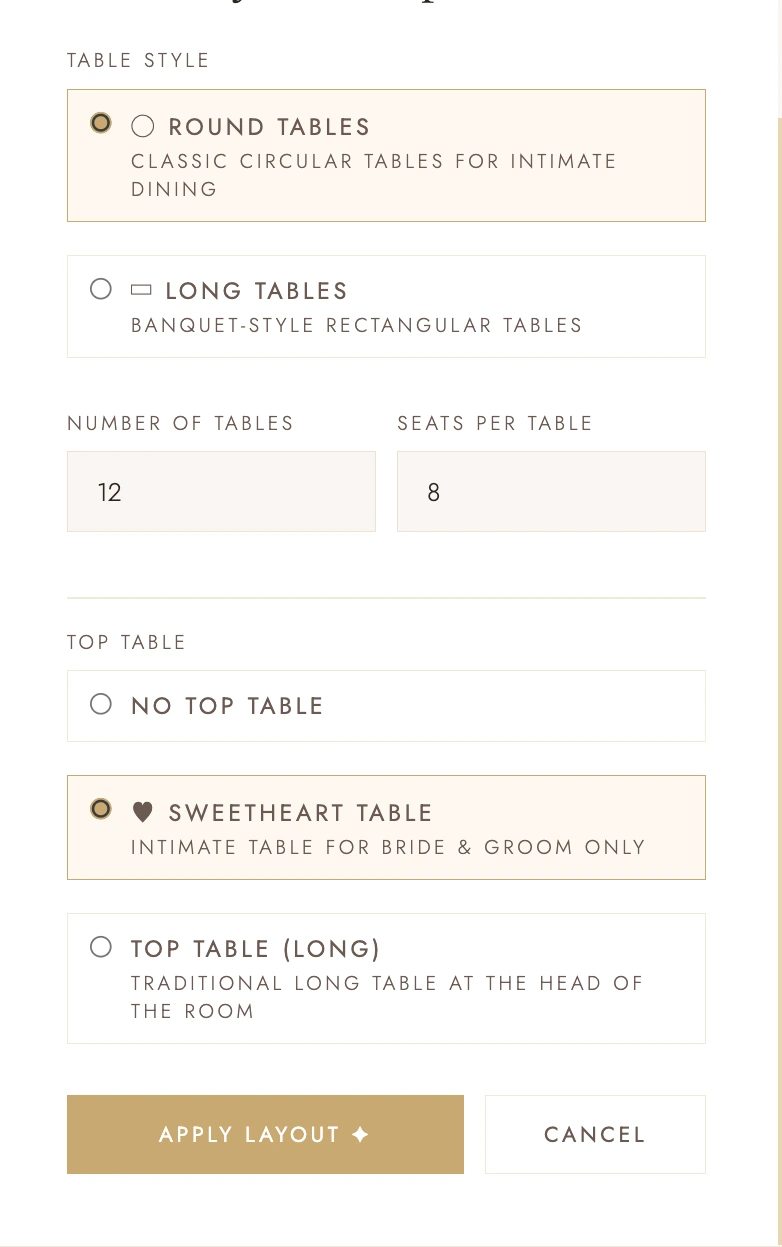This screenshot has height=1247, width=782.
Task: Click the sparkle icon on Apply Layout
Action: (360, 1134)
